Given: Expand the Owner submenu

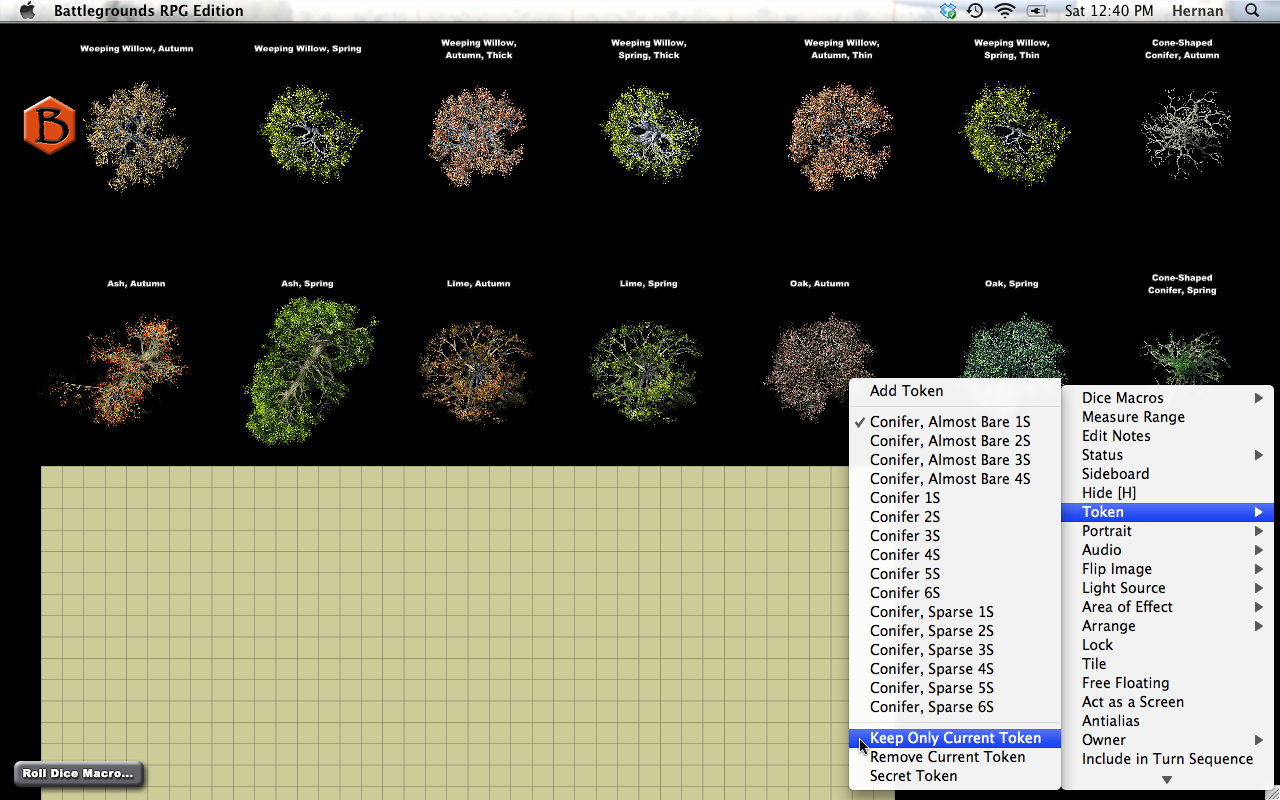Looking at the screenshot, I should (x=1167, y=740).
